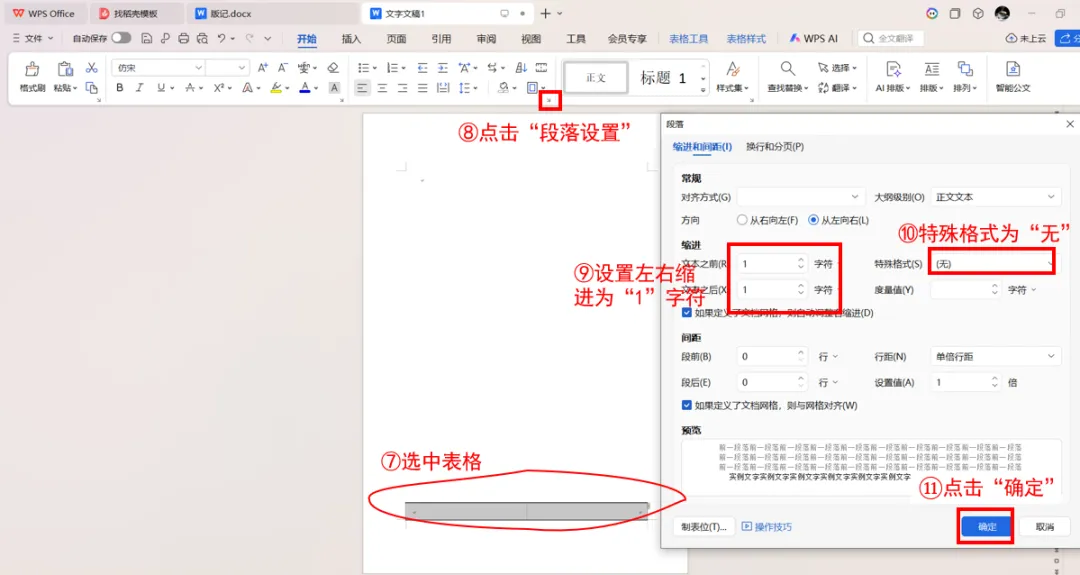
Task: Toggle the AutoSave (自动保存) switch
Action: [x=121, y=38]
